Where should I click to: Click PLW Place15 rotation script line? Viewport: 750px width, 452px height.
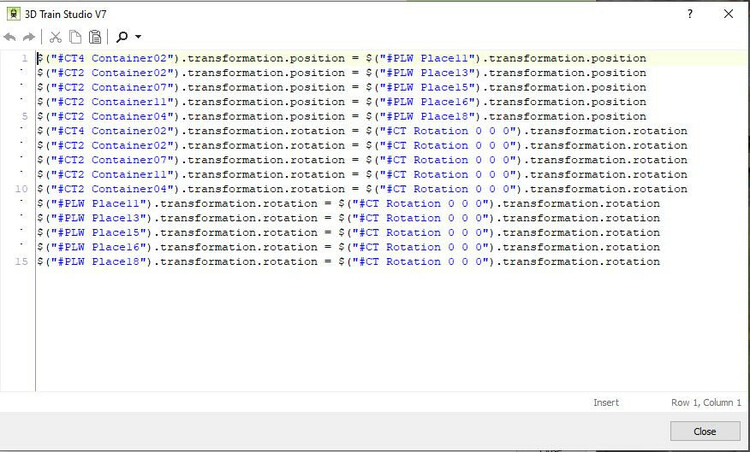(348, 232)
